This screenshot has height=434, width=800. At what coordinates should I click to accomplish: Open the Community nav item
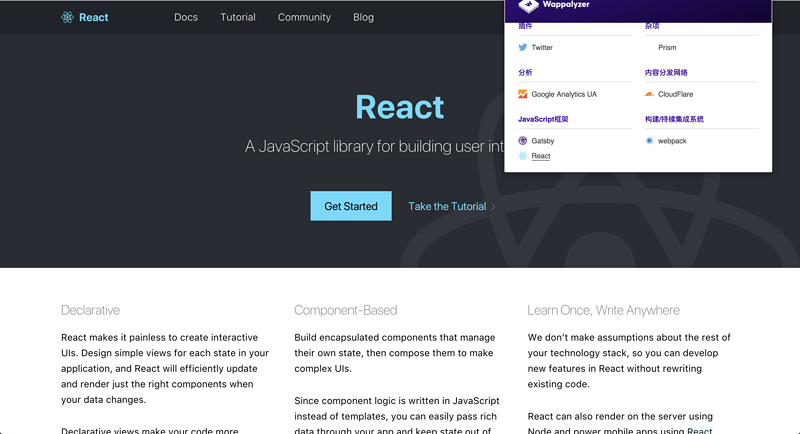pyautogui.click(x=304, y=17)
